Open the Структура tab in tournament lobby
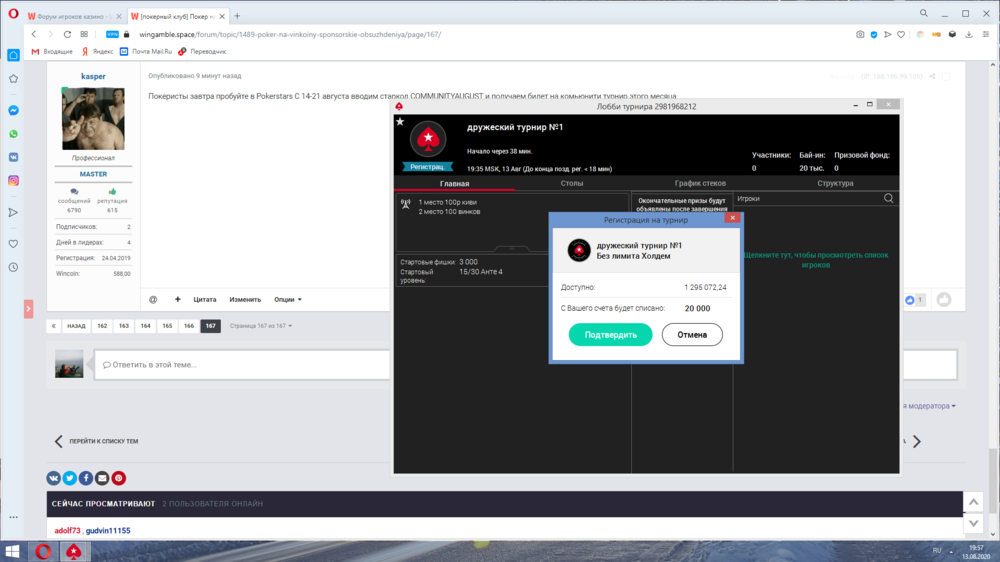 click(835, 184)
